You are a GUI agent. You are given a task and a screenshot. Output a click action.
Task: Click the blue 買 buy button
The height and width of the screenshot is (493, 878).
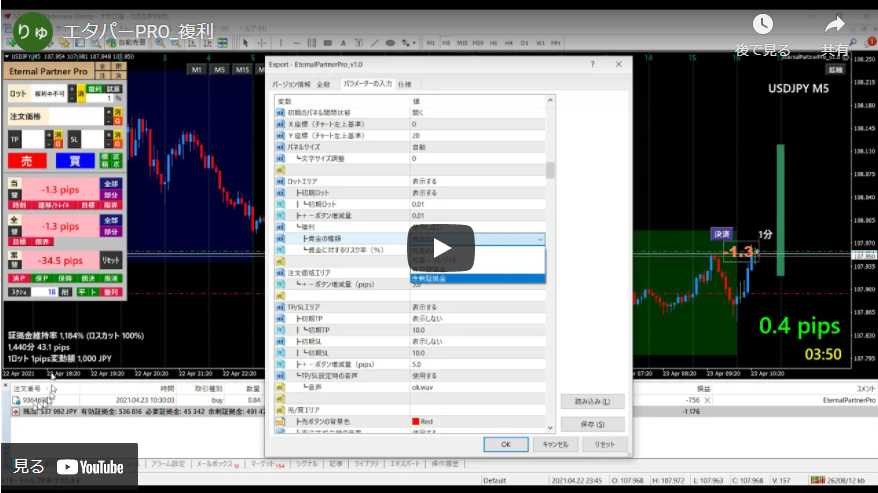pos(75,161)
